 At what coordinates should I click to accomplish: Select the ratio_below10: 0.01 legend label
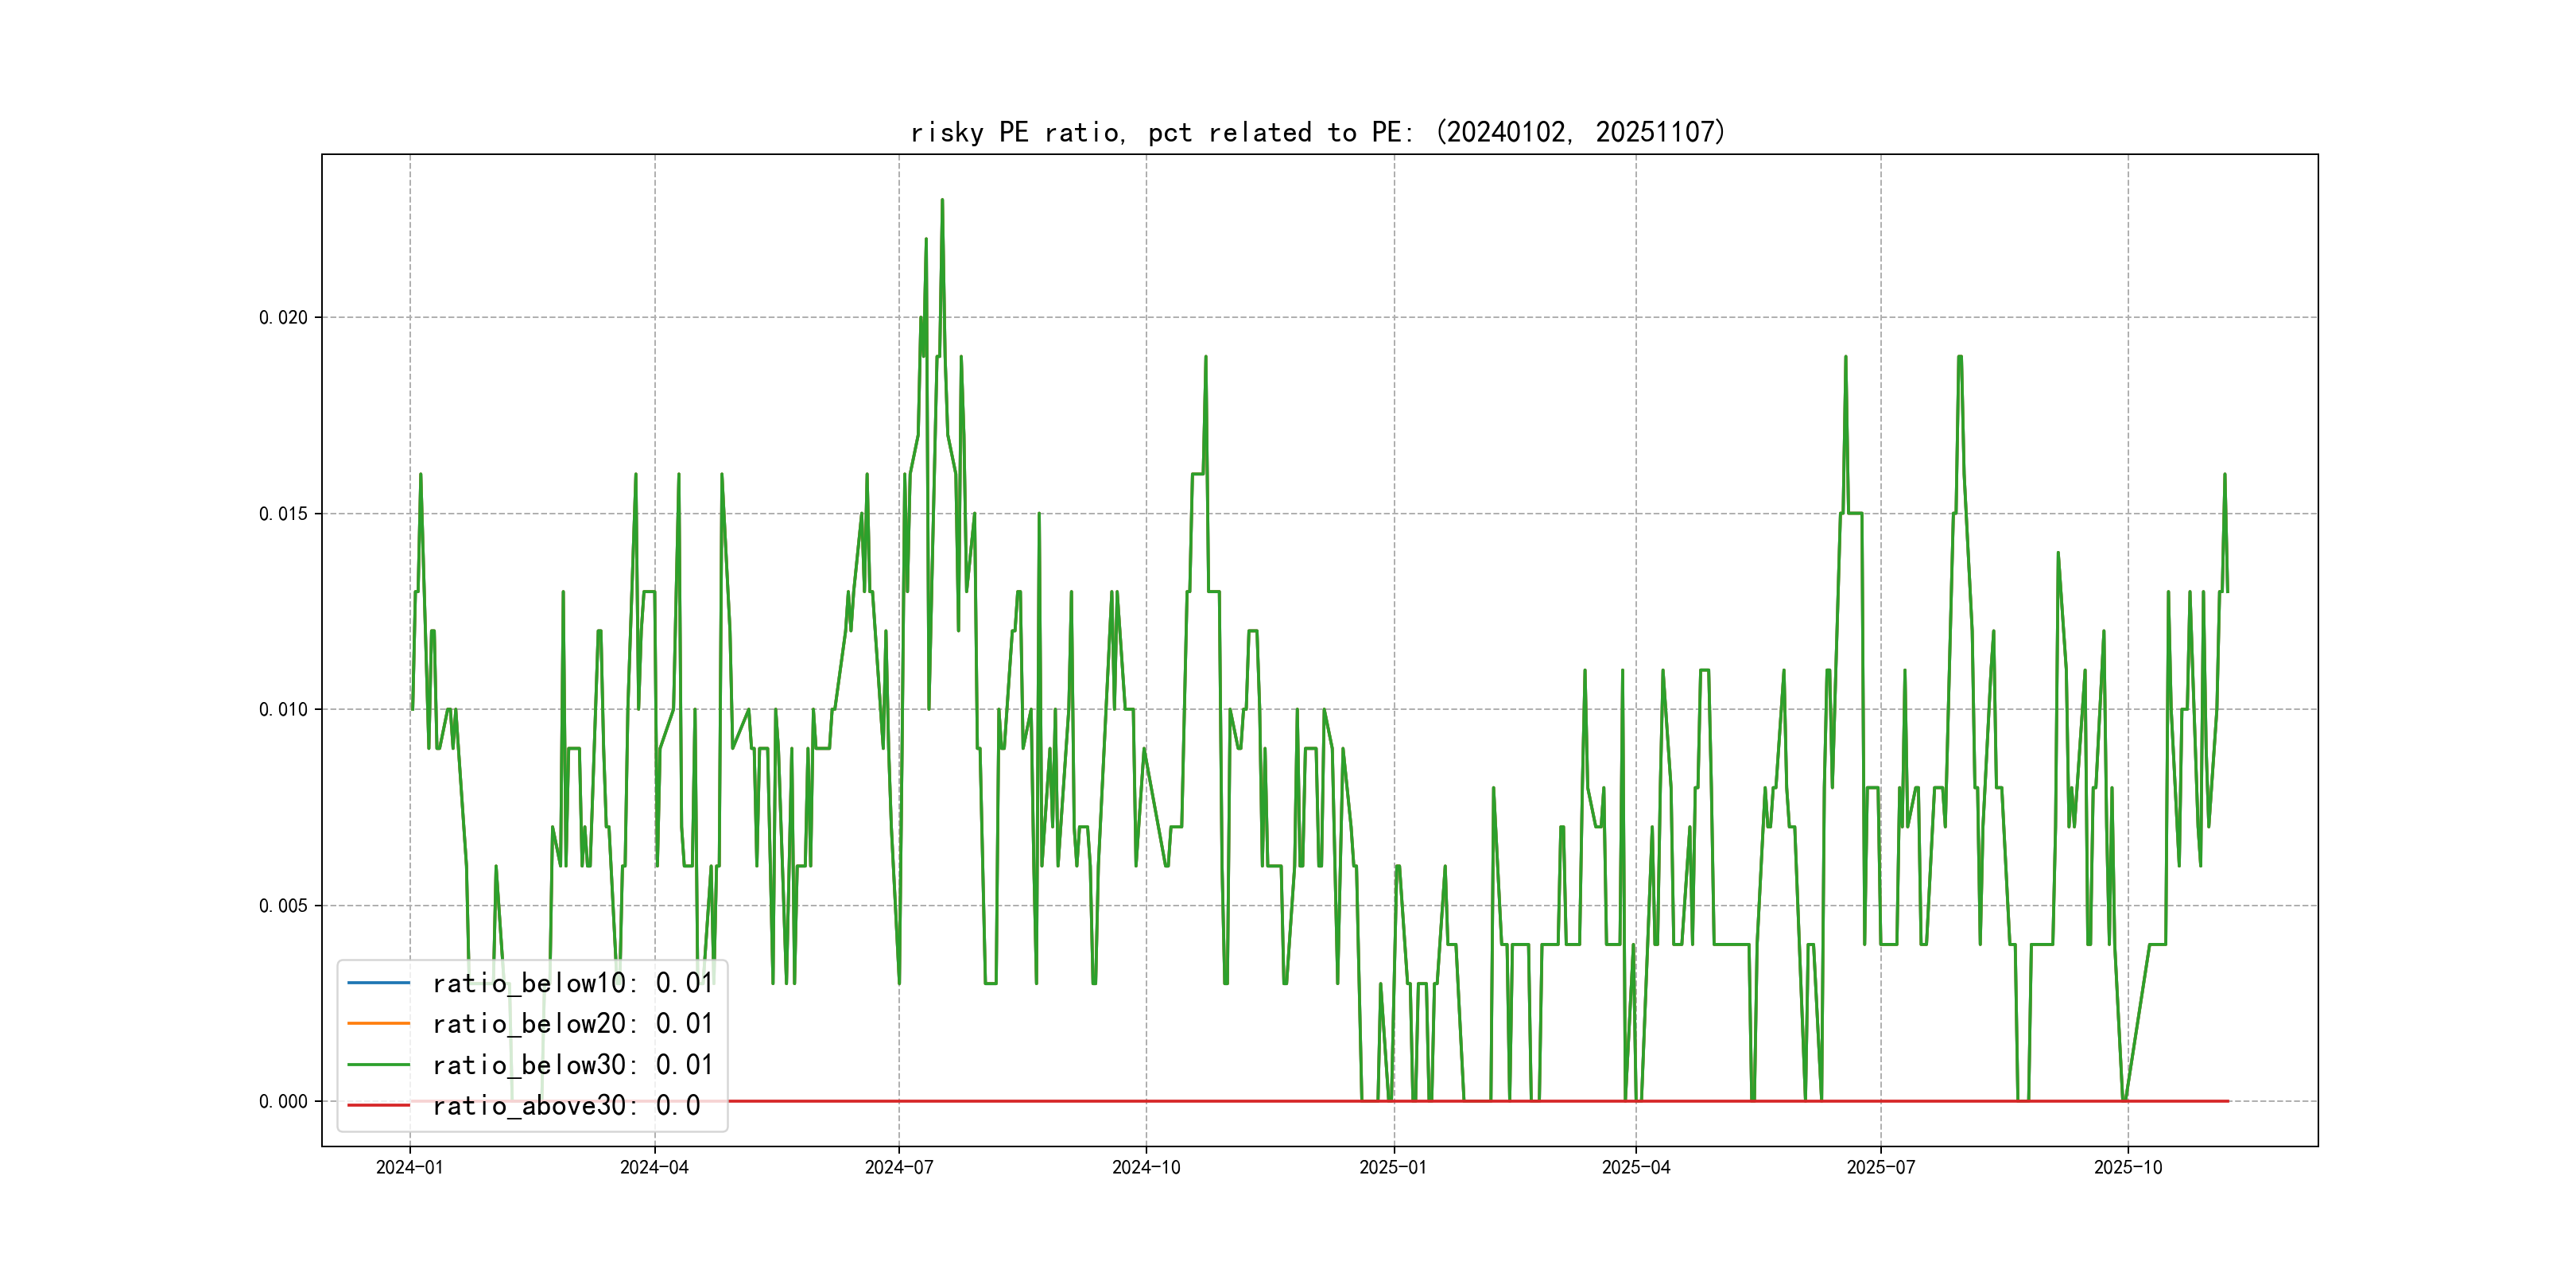[572, 983]
